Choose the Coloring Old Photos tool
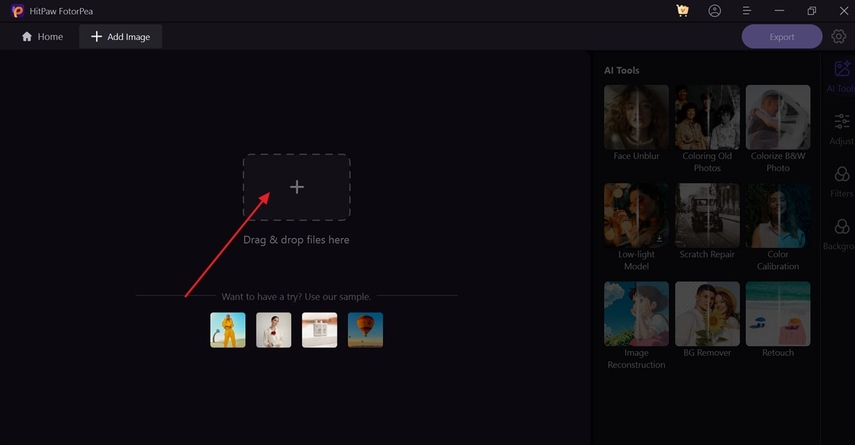The height and width of the screenshot is (445, 855). (707, 117)
